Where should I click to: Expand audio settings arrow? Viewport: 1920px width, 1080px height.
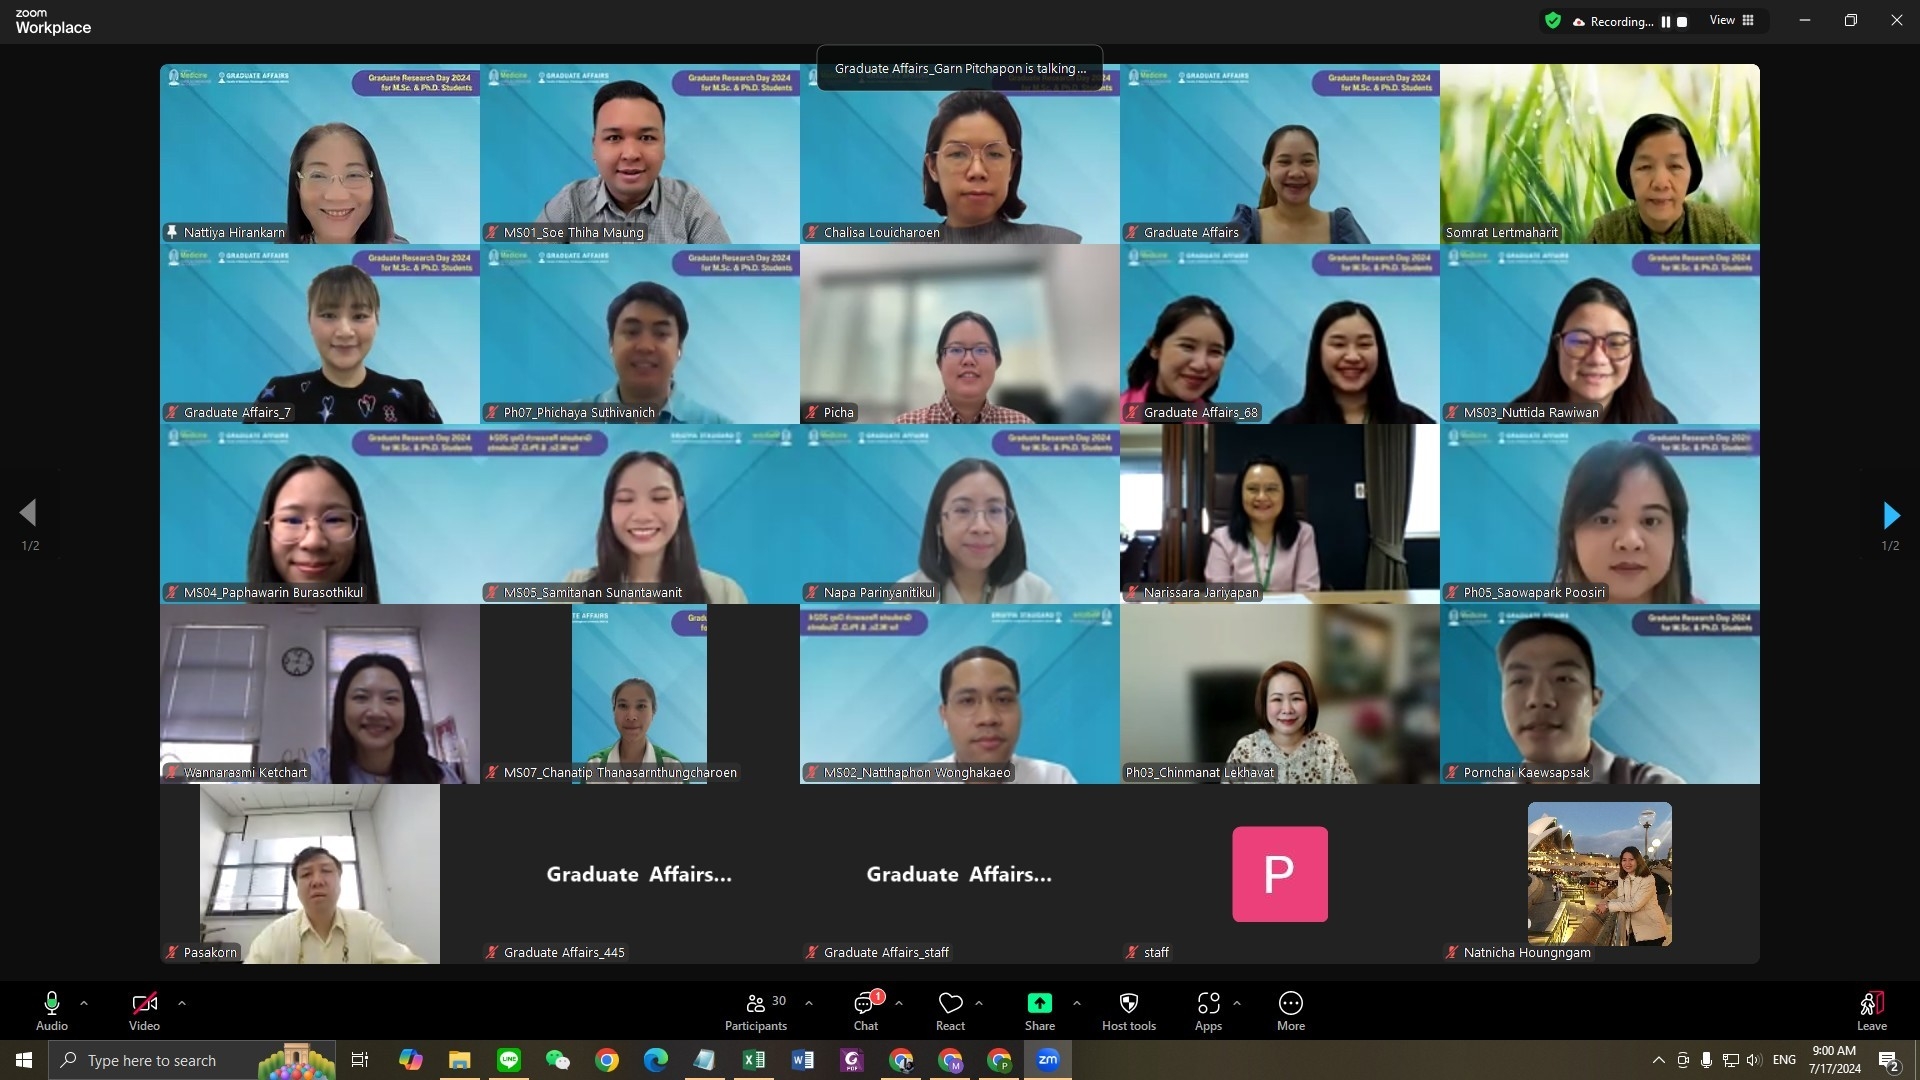pyautogui.click(x=84, y=1002)
